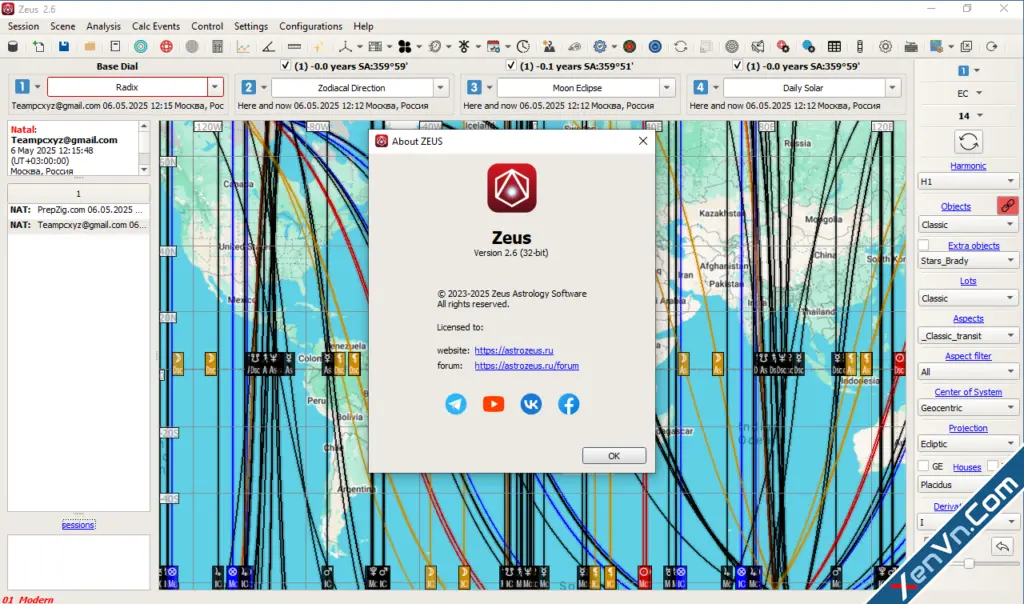Open the YouTube icon in About dialog
The image size is (1024, 604).
494,404
